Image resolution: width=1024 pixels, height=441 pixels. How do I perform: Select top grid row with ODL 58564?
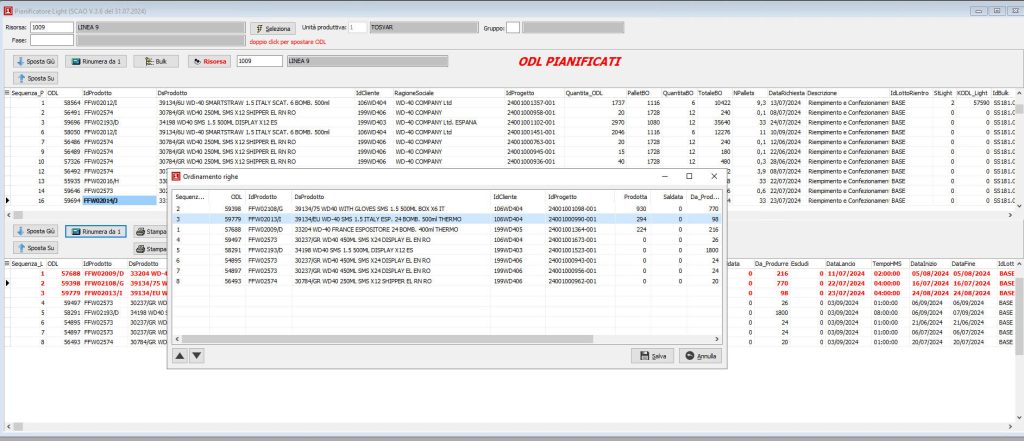509,103
